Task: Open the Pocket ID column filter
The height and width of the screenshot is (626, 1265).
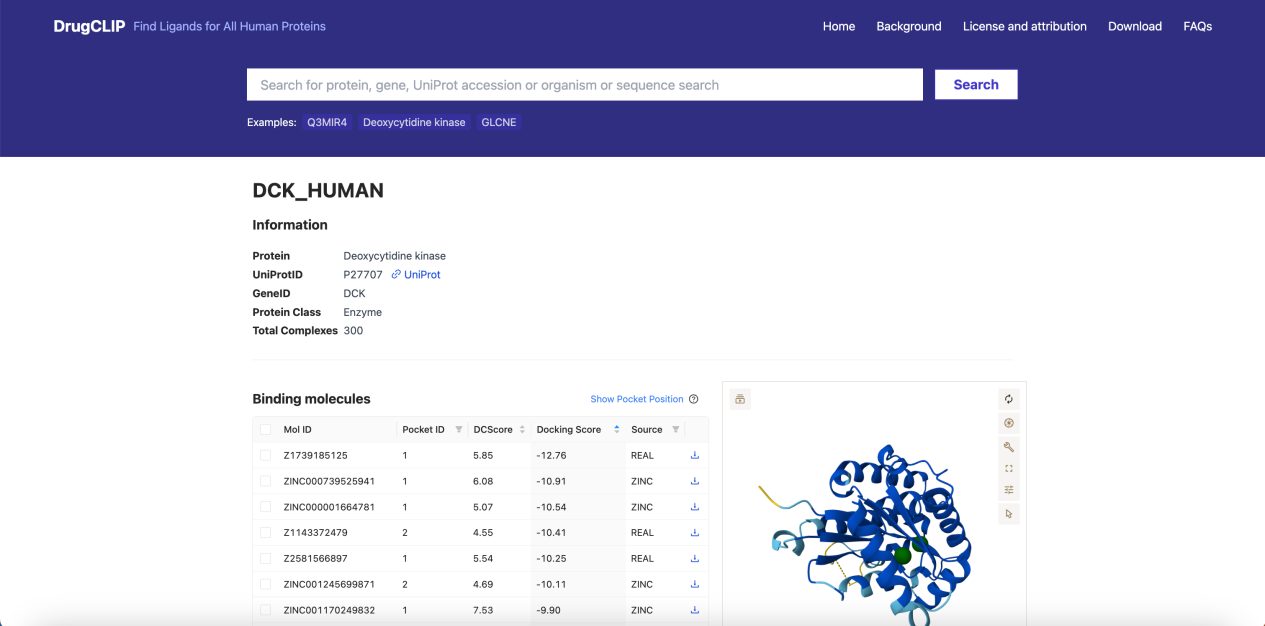Action: (459, 429)
